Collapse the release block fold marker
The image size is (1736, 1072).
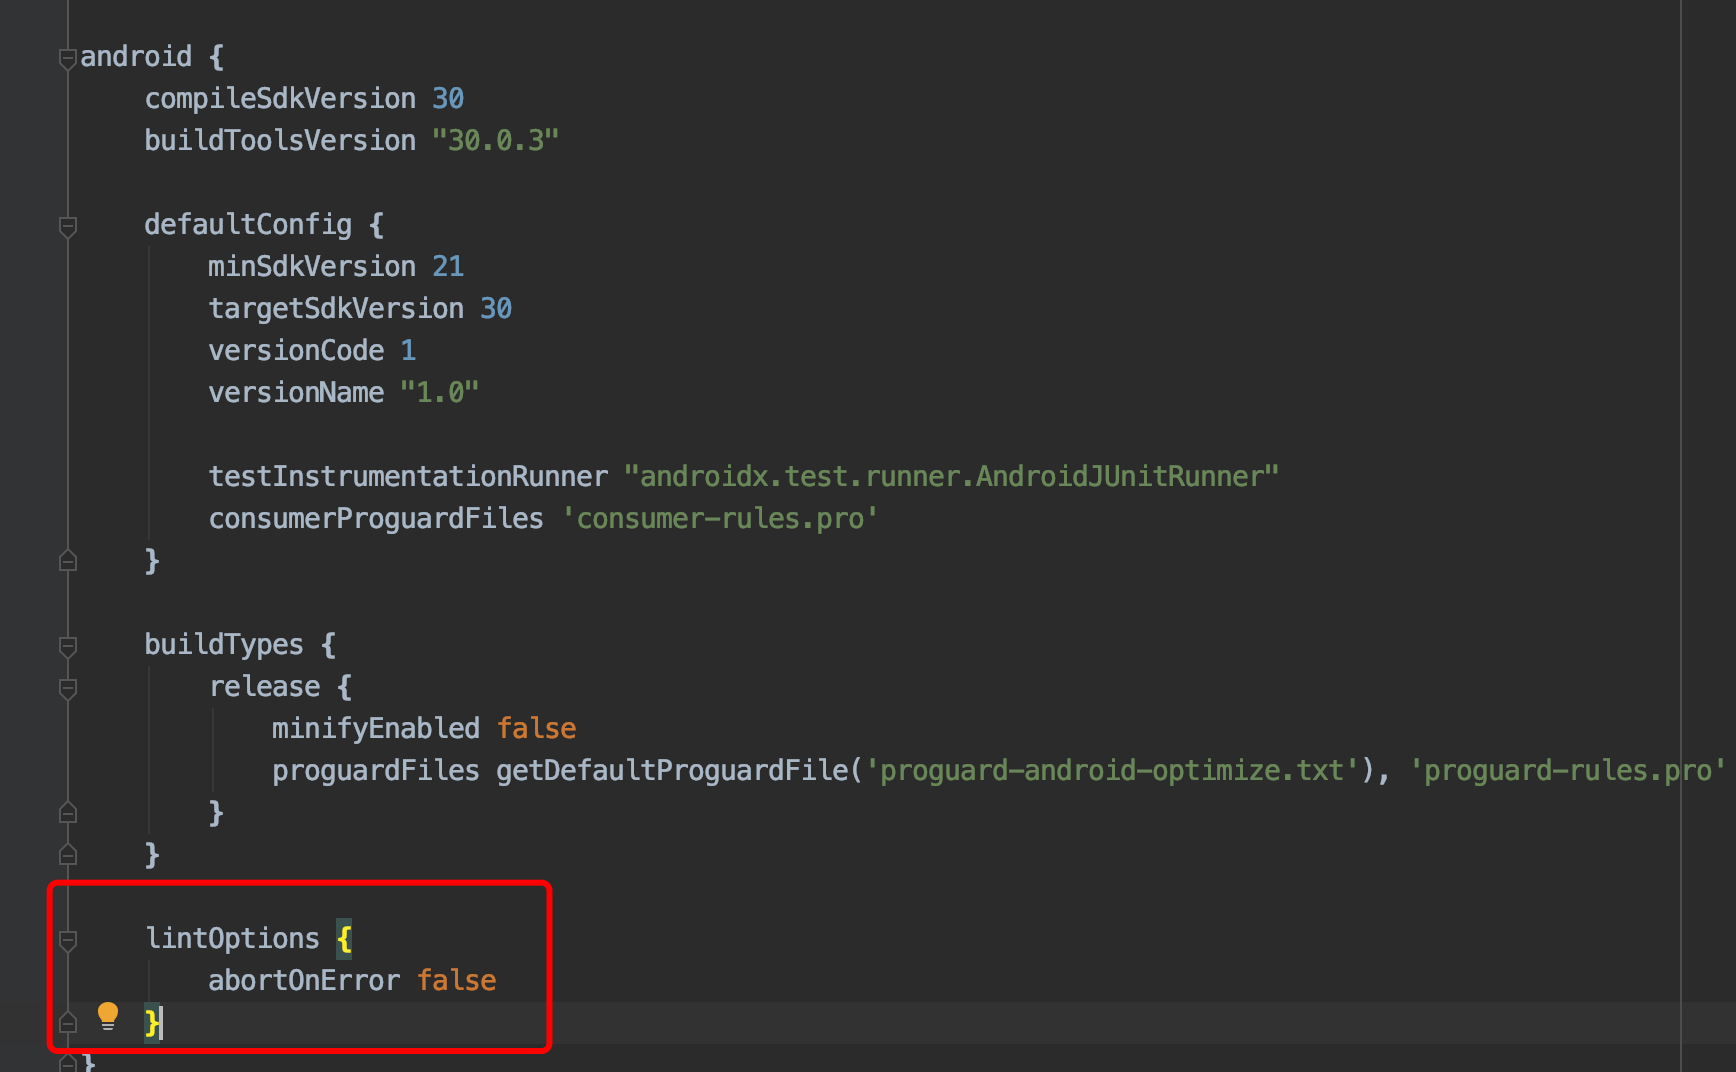(68, 689)
